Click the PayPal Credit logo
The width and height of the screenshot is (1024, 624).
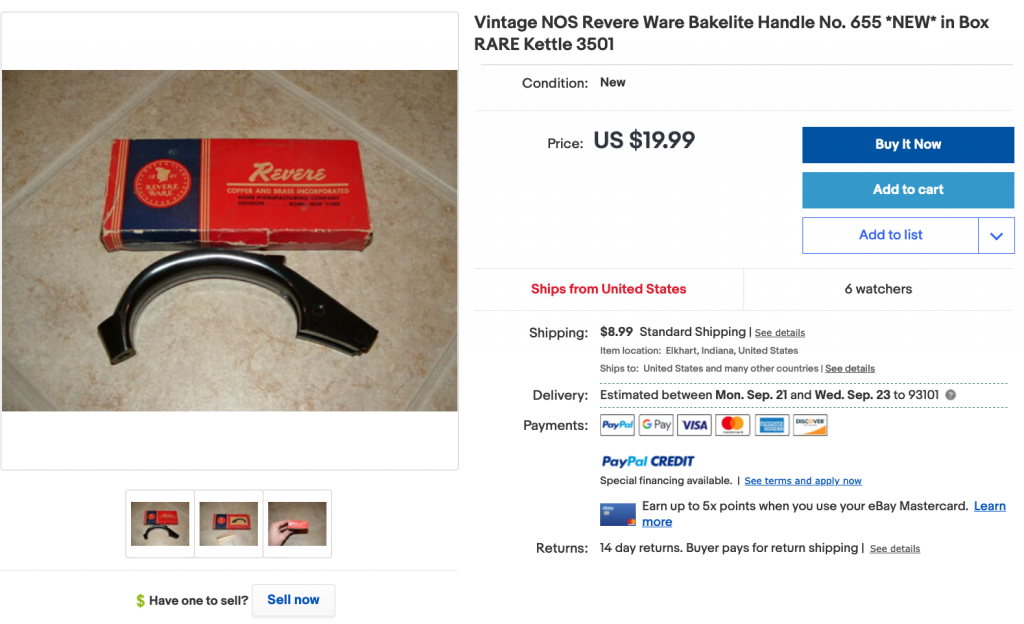(x=647, y=461)
